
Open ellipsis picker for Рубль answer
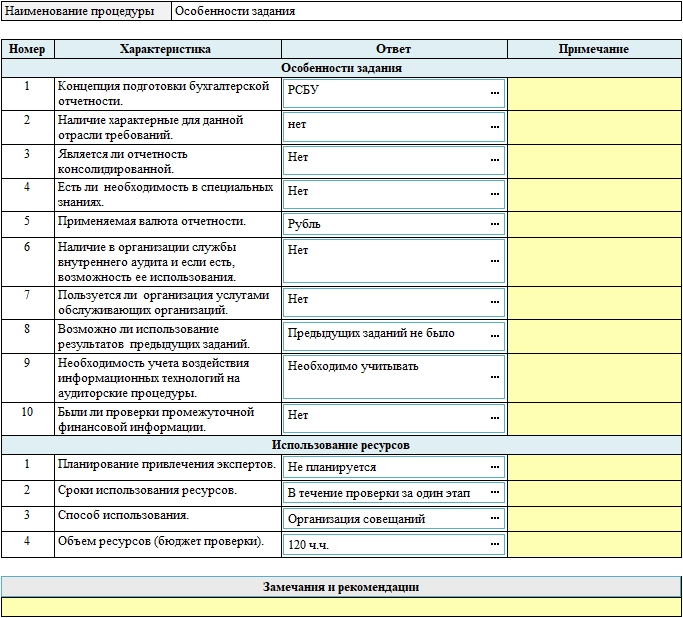coord(494,224)
